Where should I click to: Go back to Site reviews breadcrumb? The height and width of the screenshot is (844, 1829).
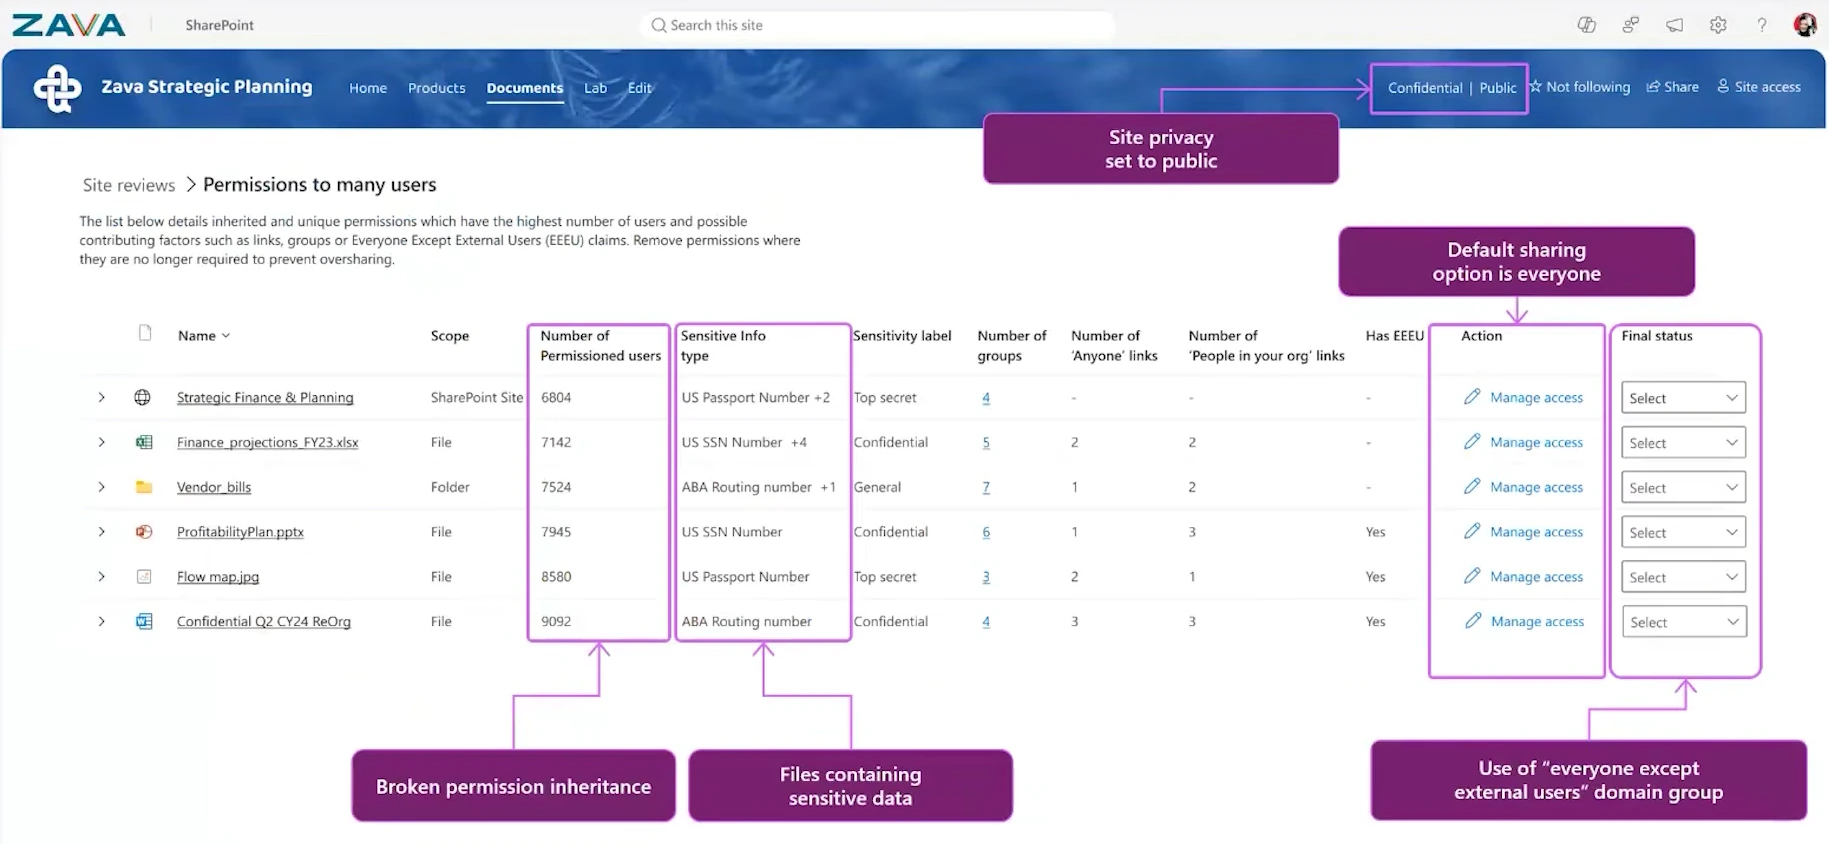pos(129,185)
